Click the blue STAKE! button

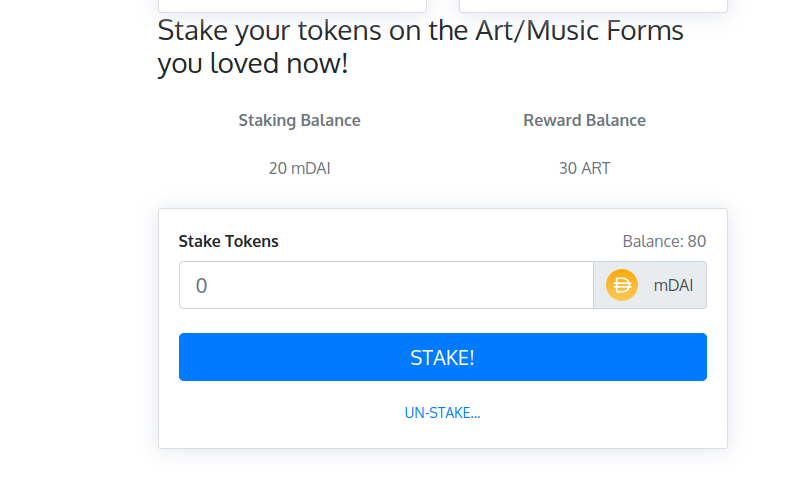tap(442, 357)
